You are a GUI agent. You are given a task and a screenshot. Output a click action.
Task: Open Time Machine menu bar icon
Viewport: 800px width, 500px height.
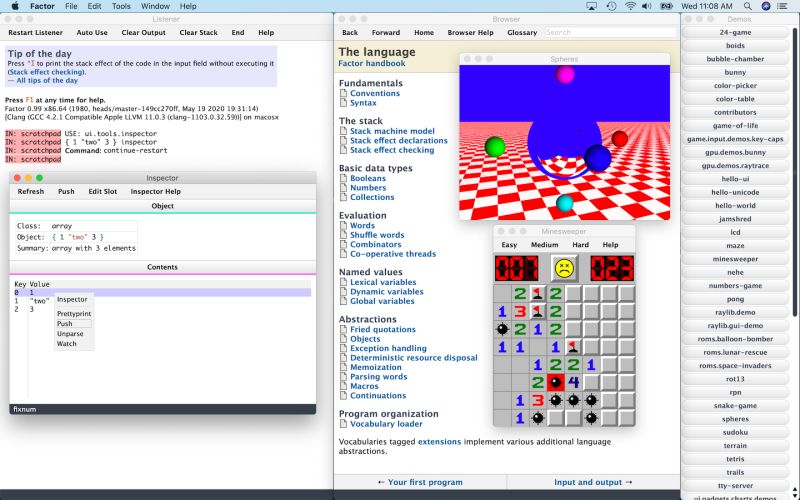pos(611,6)
